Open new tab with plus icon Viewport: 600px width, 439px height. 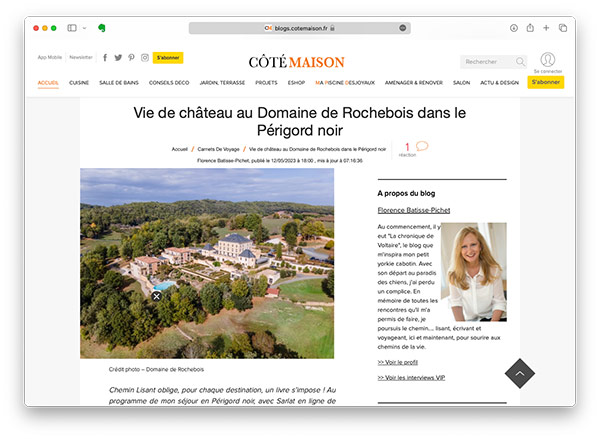(x=546, y=28)
